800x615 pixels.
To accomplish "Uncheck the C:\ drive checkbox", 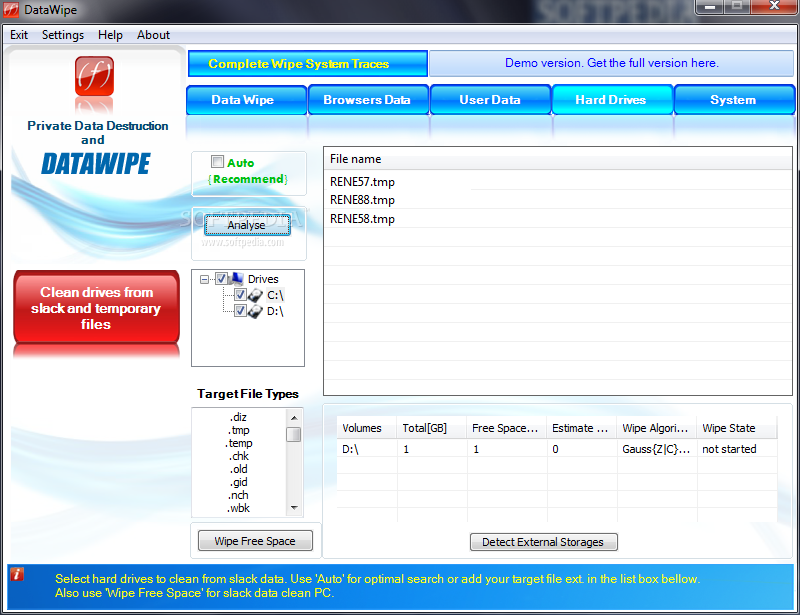I will tap(240, 294).
